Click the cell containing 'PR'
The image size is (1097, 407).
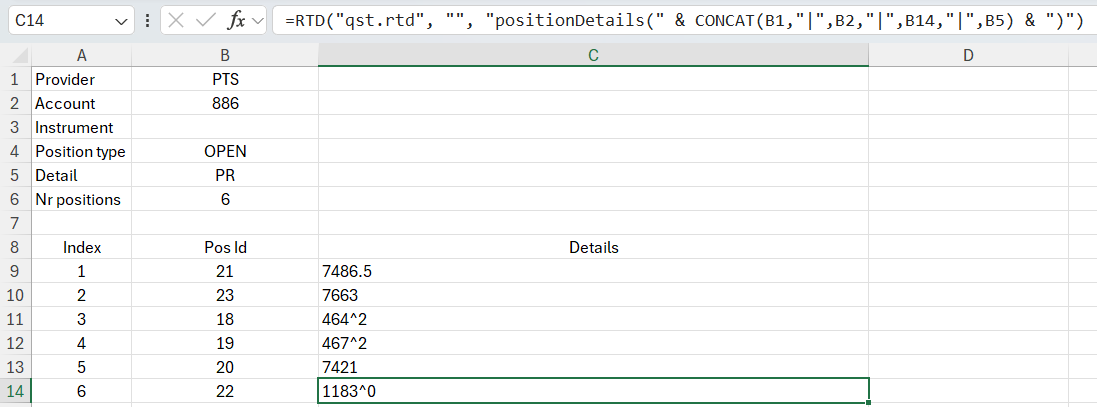coord(225,175)
